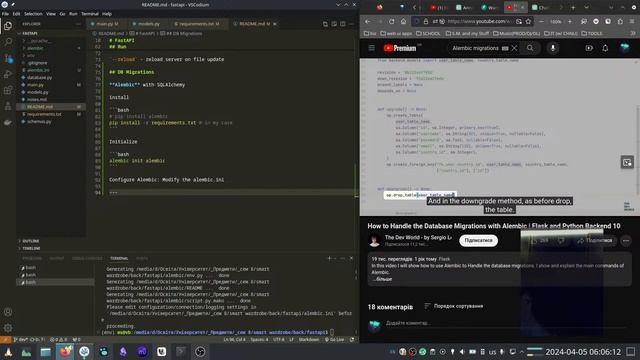Show more bookmarks chevron in bookmarks bar
Viewport: 640px width, 360px height.
point(633,33)
